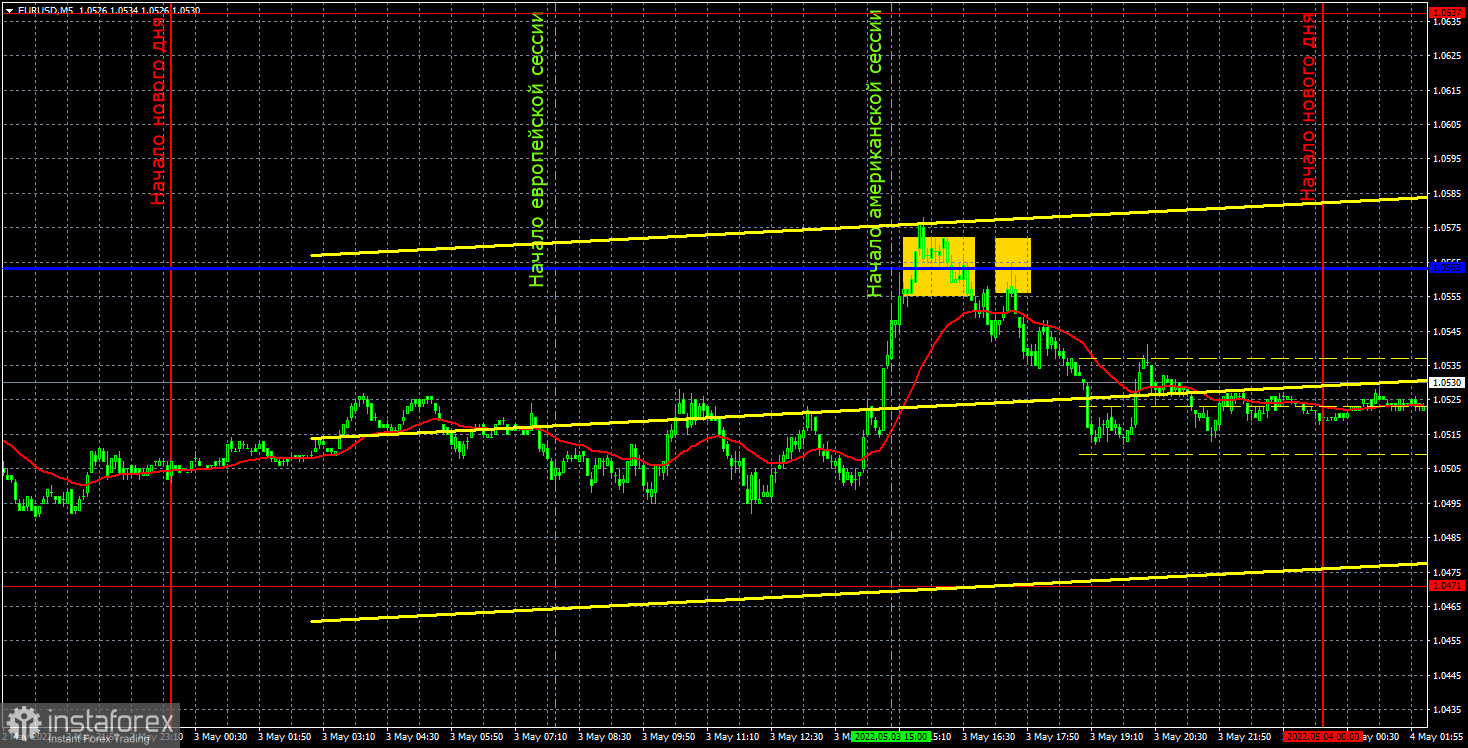Click the first yellow highlighted signal box
Image resolution: width=1468 pixels, height=748 pixels.
click(x=939, y=267)
